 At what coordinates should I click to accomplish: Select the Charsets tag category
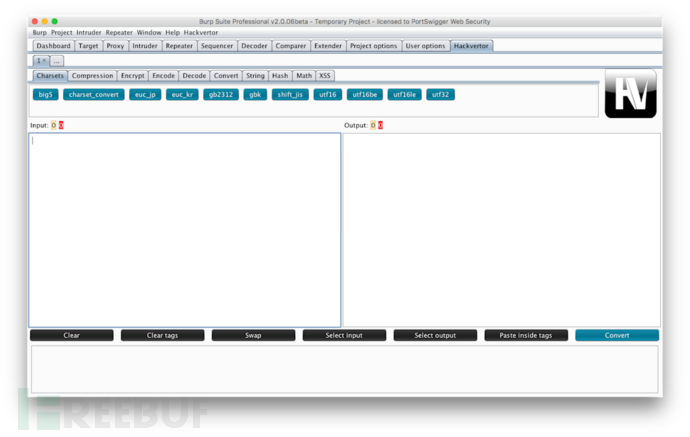(x=50, y=76)
